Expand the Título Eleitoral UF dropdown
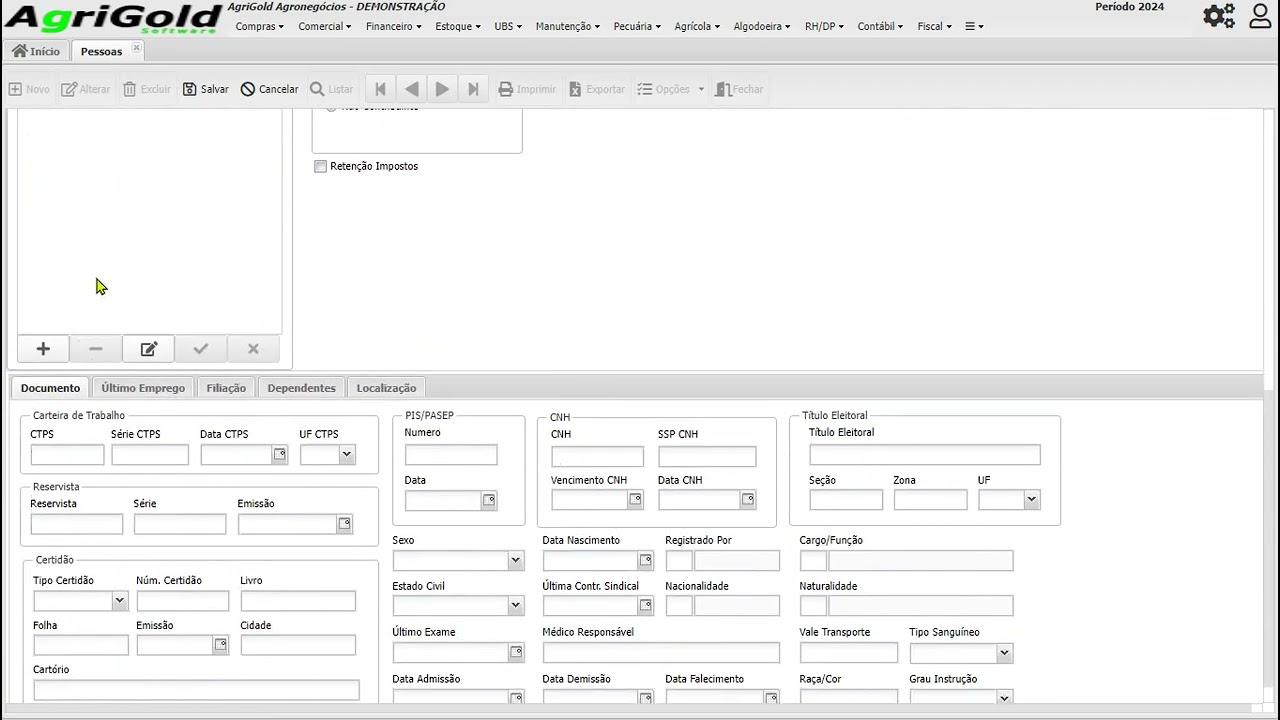The width and height of the screenshot is (1280, 720). point(1031,500)
